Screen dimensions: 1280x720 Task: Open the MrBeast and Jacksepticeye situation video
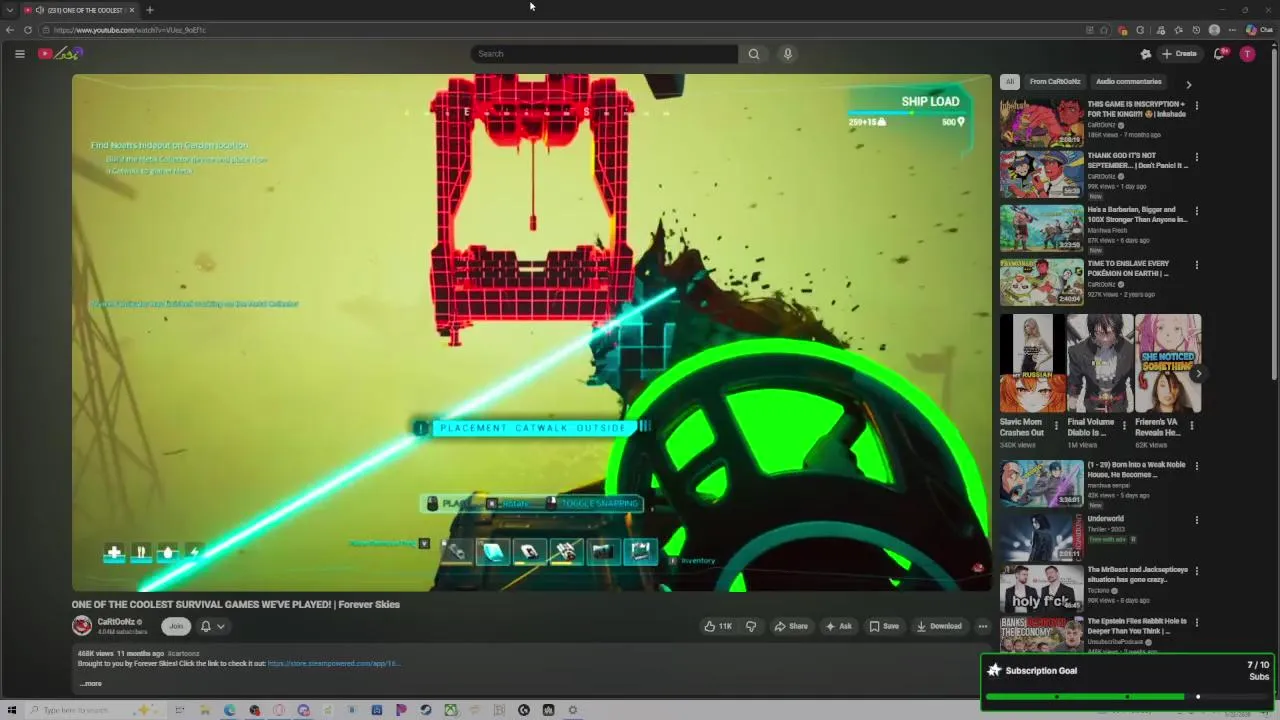(x=1041, y=588)
